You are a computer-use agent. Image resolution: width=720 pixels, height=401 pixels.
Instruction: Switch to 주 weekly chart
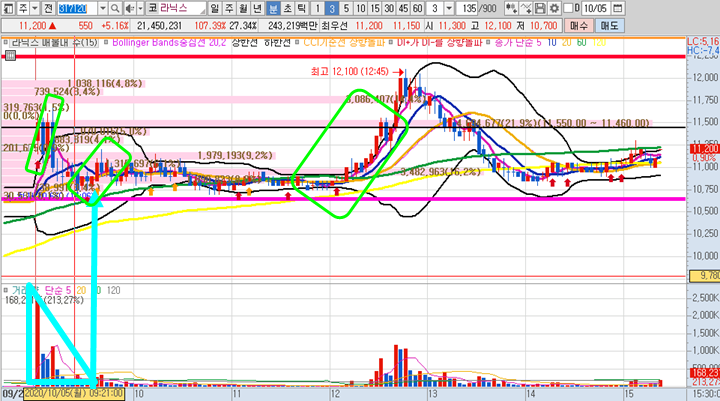(x=229, y=8)
